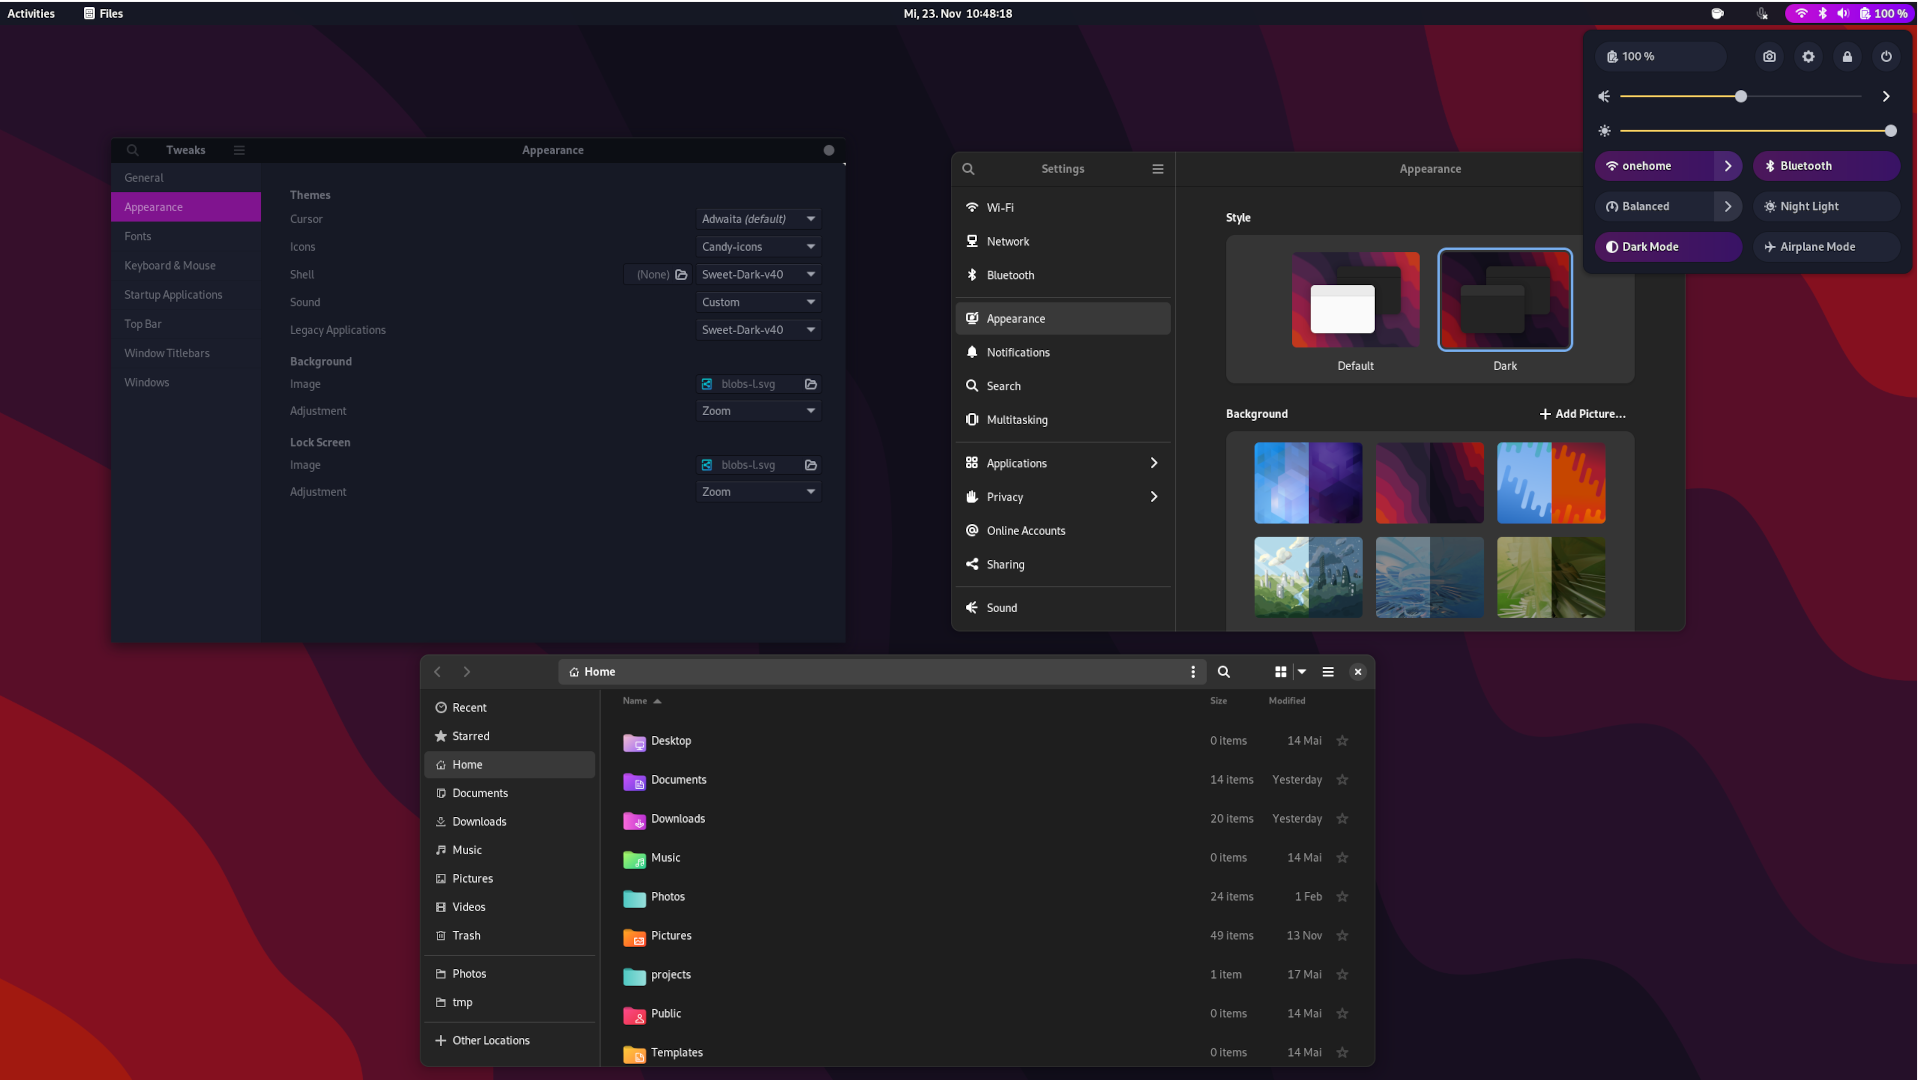The height and width of the screenshot is (1080, 1920).
Task: Disable Dark Mode in quick settings
Action: coord(1668,246)
